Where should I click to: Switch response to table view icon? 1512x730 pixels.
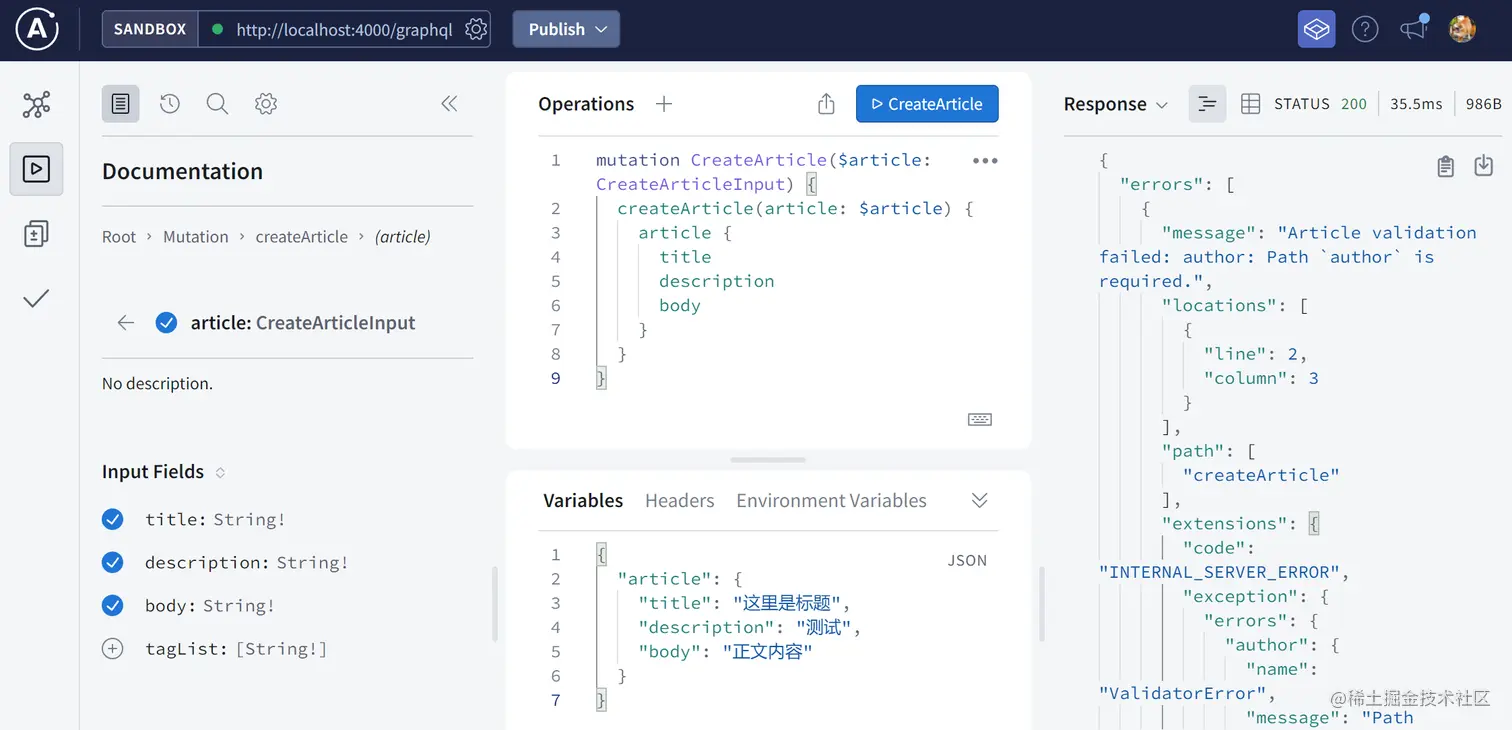click(1250, 104)
